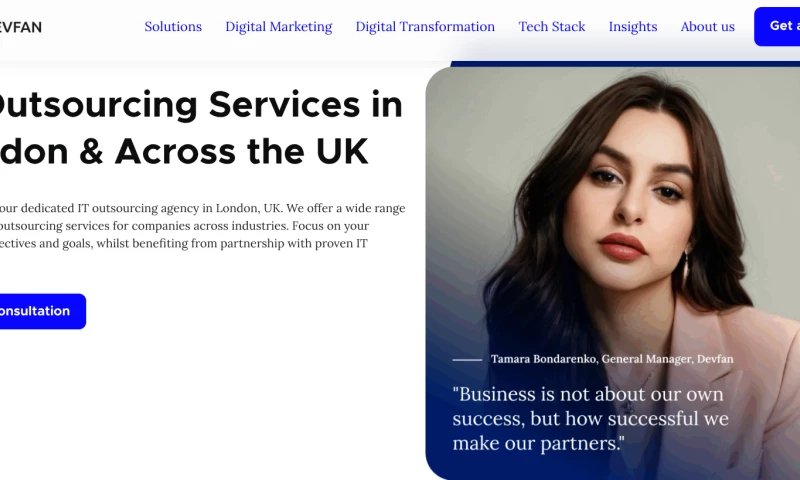Go to Digital Marketing nav link
Screen dimensions: 800x480
tap(279, 27)
